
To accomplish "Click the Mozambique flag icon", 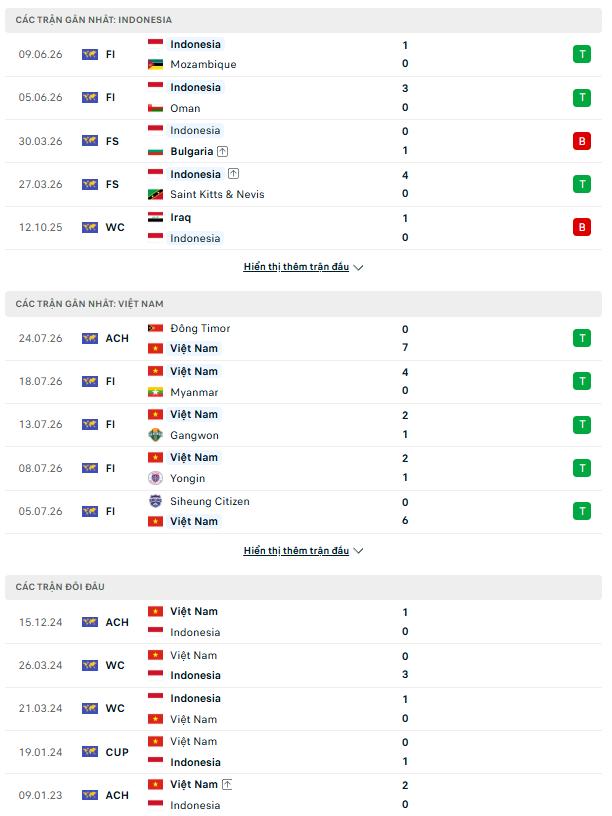I will (155, 65).
